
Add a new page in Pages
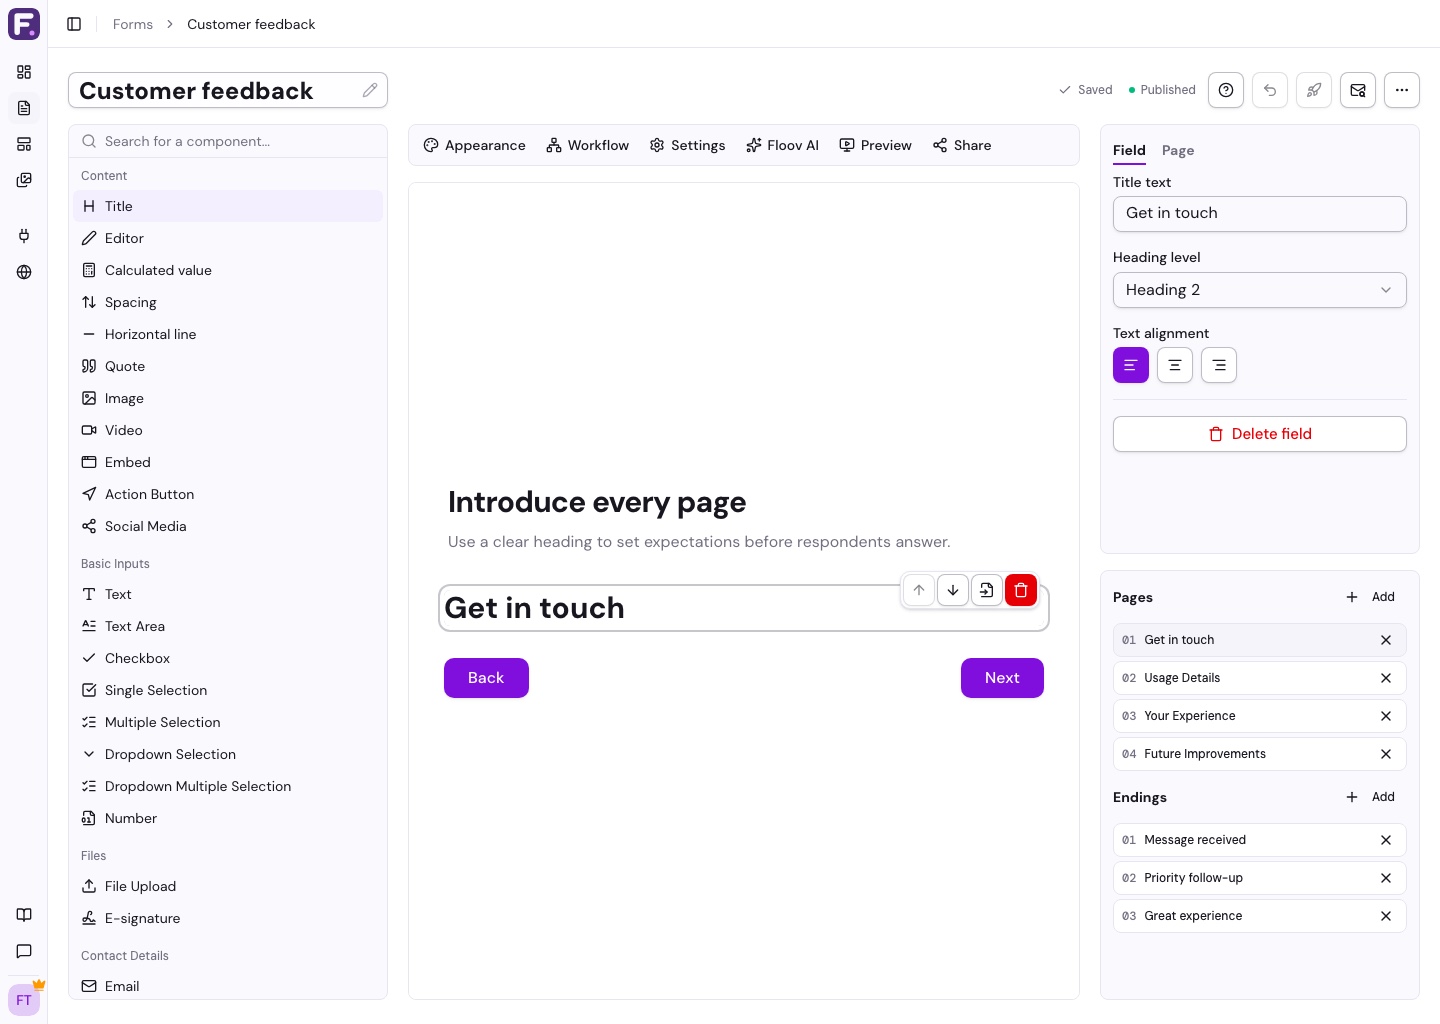(x=1371, y=597)
